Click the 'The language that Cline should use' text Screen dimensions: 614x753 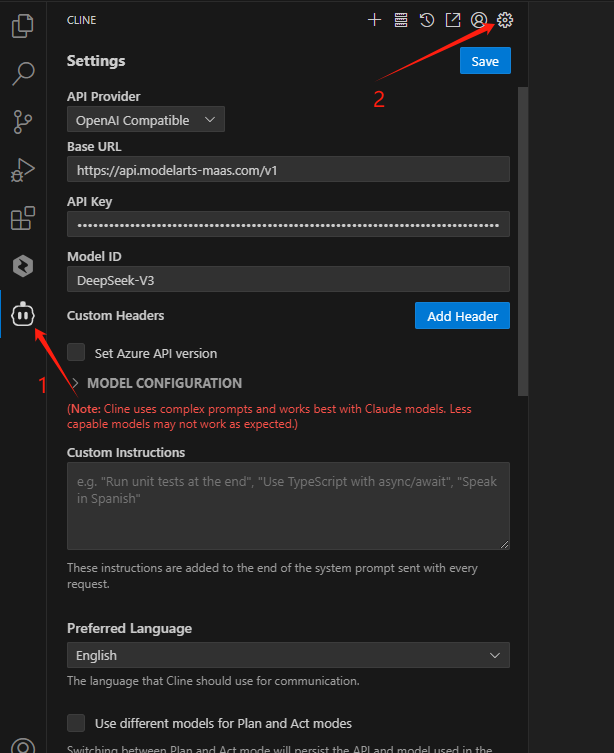(213, 681)
